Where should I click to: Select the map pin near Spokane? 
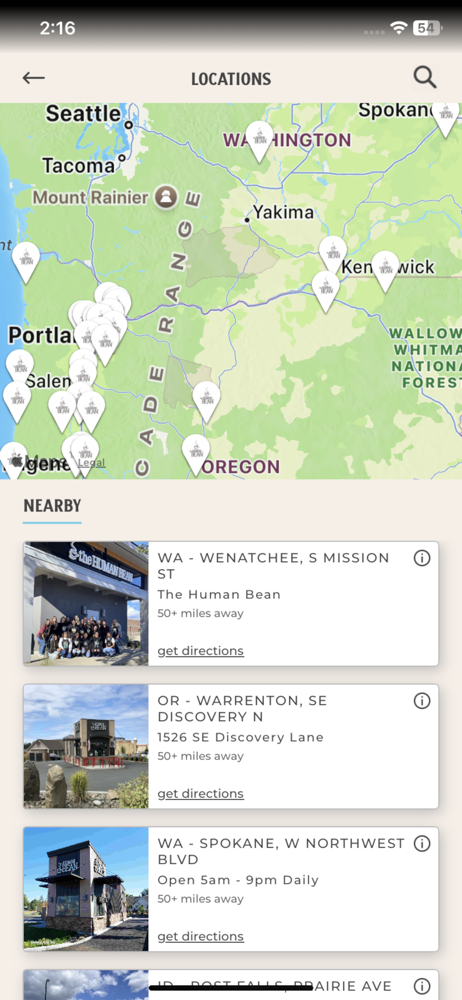[445, 116]
